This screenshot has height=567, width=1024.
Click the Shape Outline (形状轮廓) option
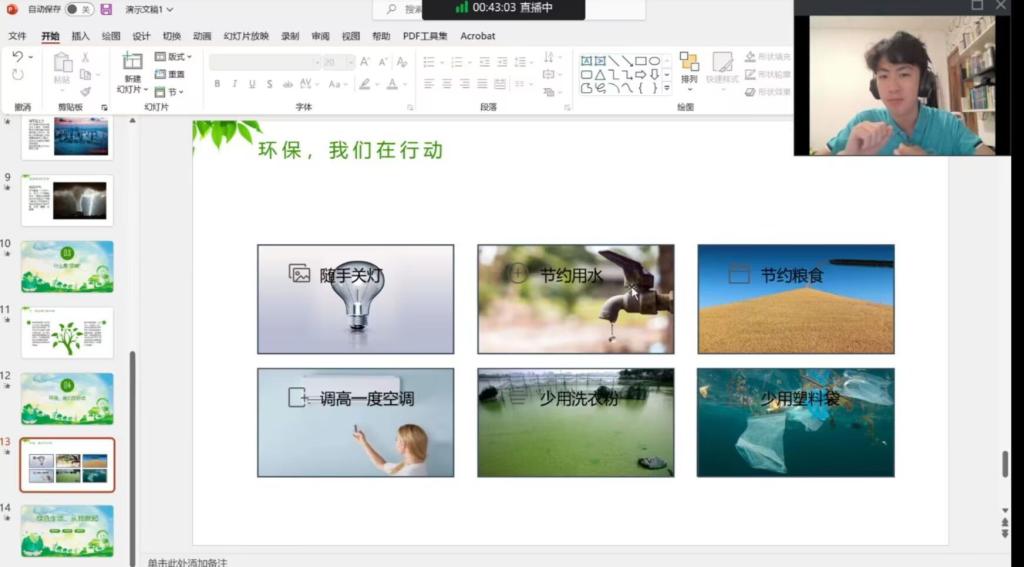768,74
